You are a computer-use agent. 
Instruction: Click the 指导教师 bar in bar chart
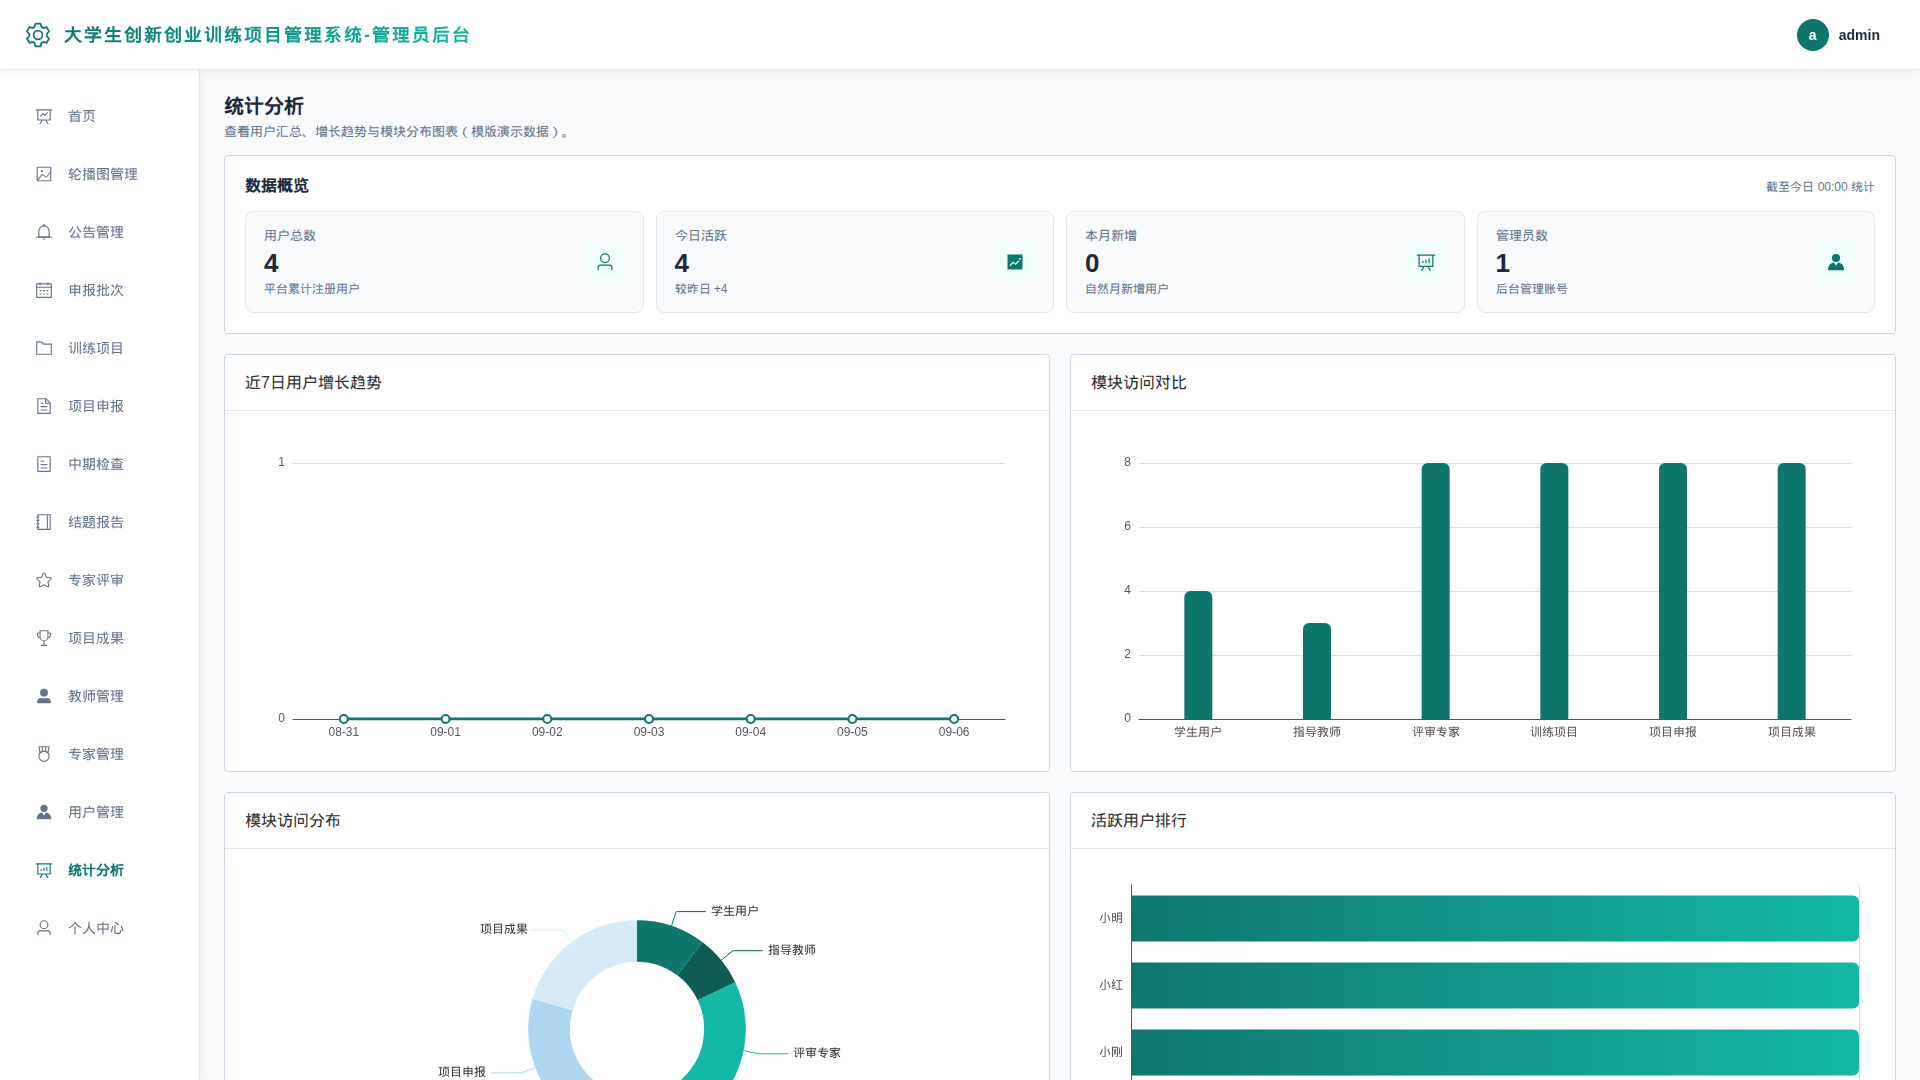click(1317, 671)
